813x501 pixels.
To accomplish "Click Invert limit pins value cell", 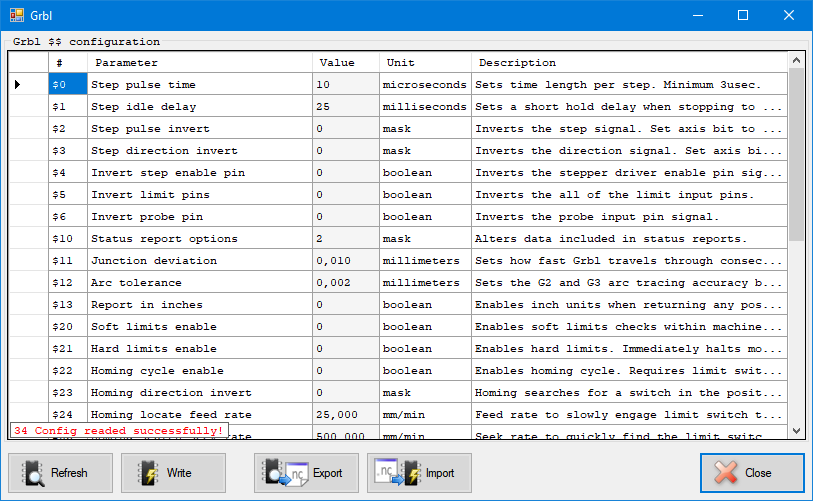I will [x=346, y=194].
